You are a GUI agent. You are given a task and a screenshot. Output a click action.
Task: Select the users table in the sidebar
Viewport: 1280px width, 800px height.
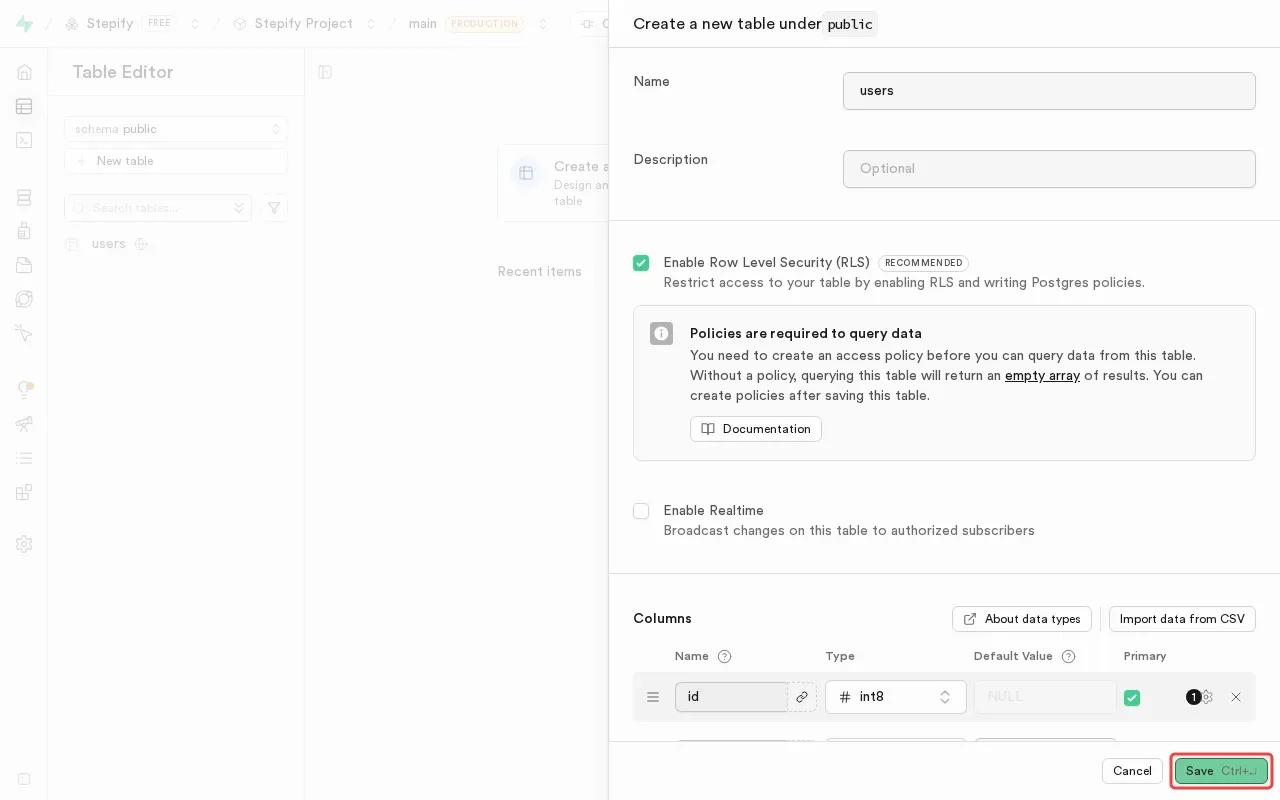pyautogui.click(x=108, y=243)
